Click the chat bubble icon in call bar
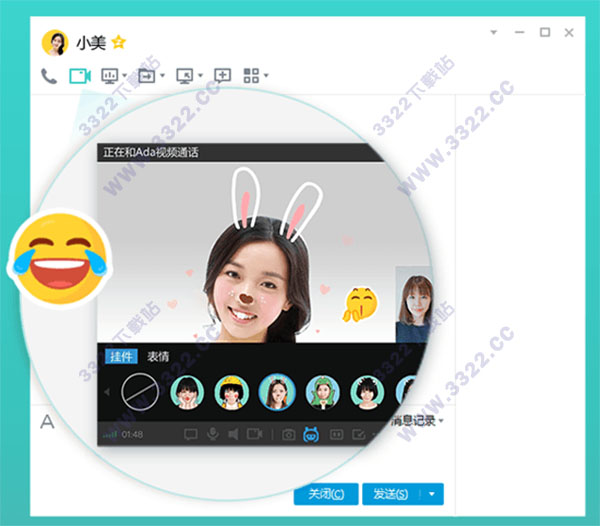 coord(191,435)
